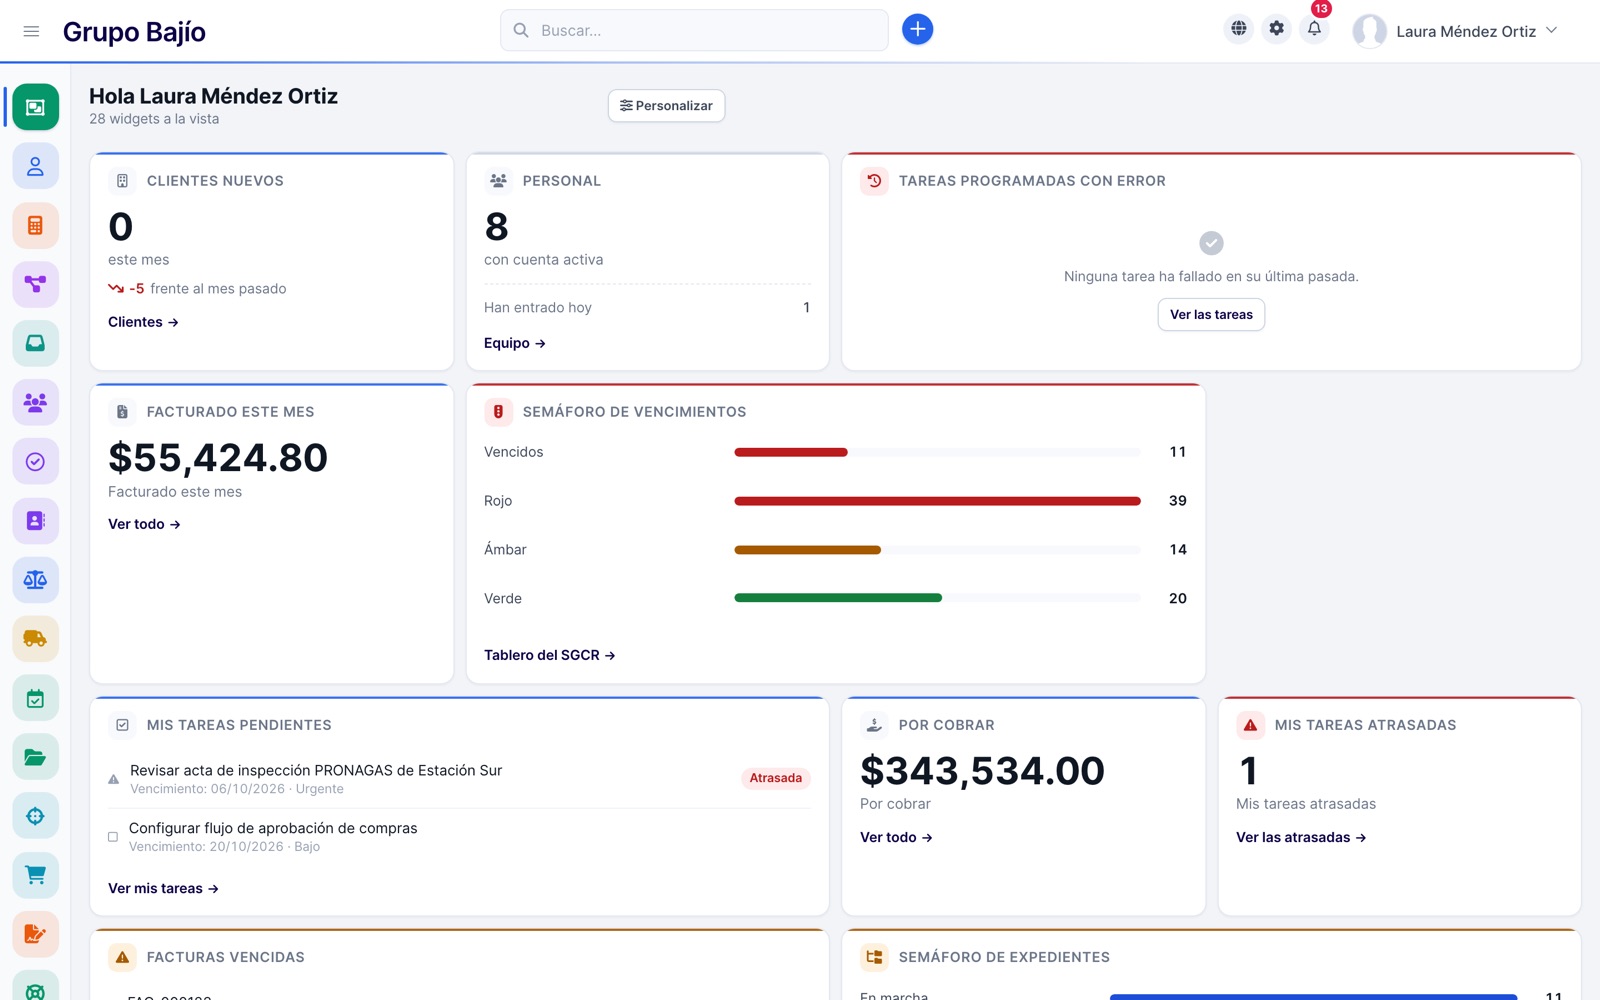The height and width of the screenshot is (1000, 1600).
Task: Click the $343,534.00 Por cobrar amount
Action: [982, 771]
